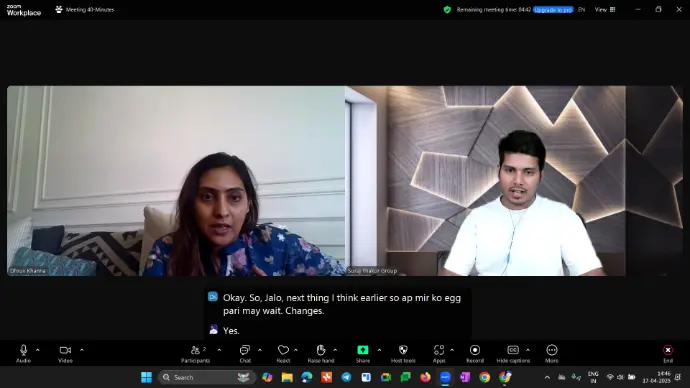Click the EN language indicator
This screenshot has height=388, width=690.
(581, 10)
